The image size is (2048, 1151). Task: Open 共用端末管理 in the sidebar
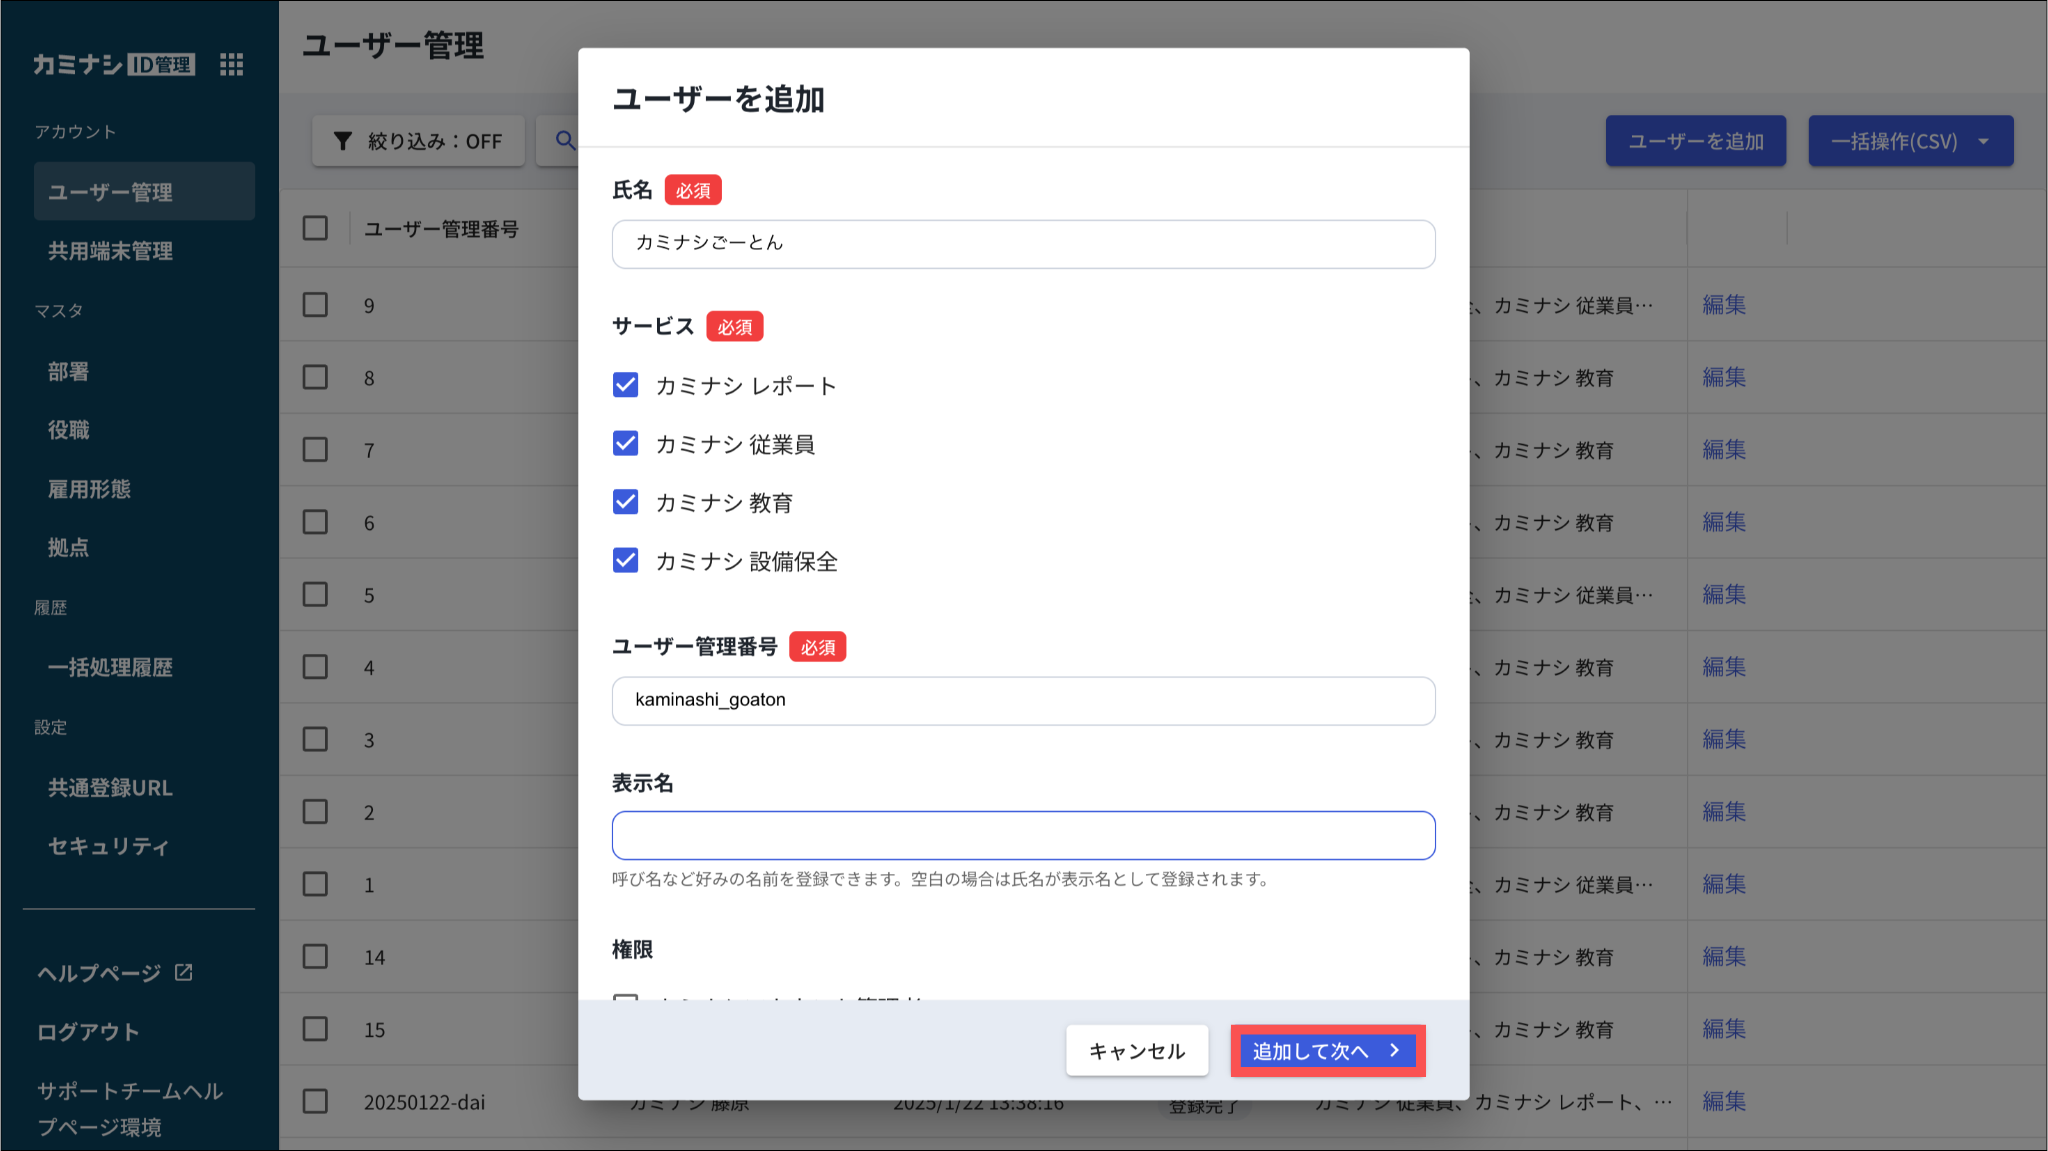[111, 251]
